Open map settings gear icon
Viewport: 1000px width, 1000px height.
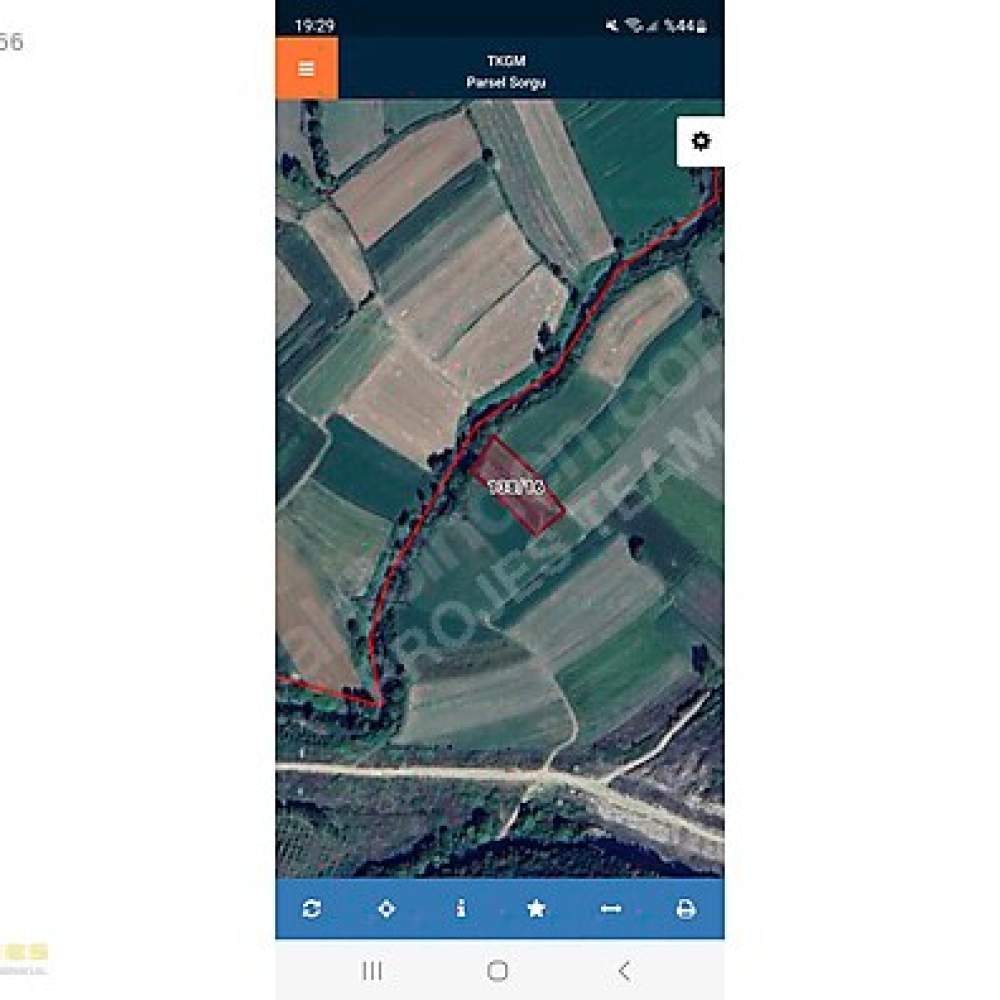(x=700, y=141)
